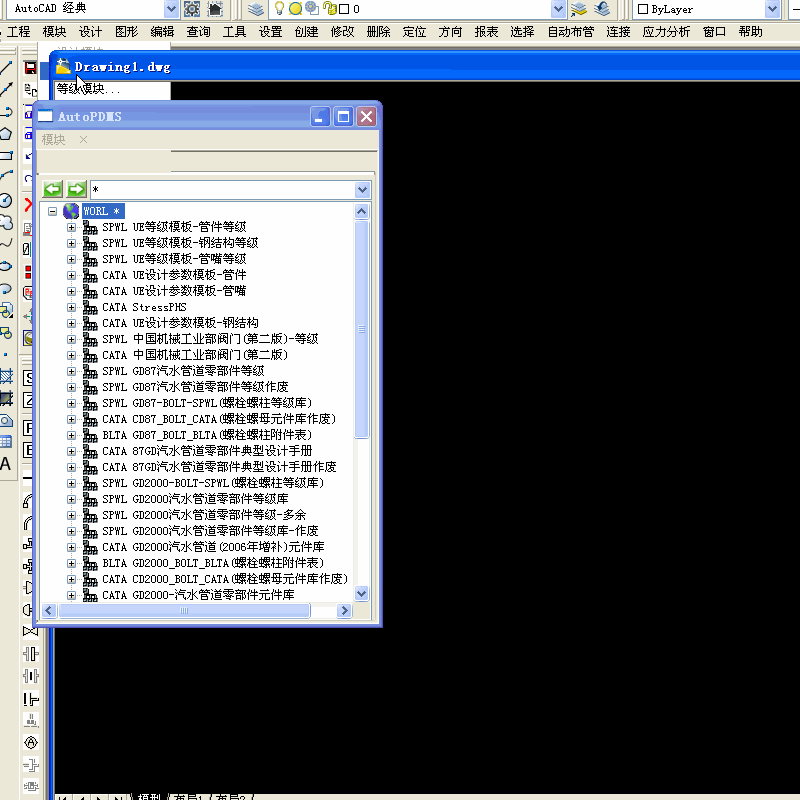Screen dimensions: 800x800
Task: Select the Table draw tool
Action: (x=6, y=442)
